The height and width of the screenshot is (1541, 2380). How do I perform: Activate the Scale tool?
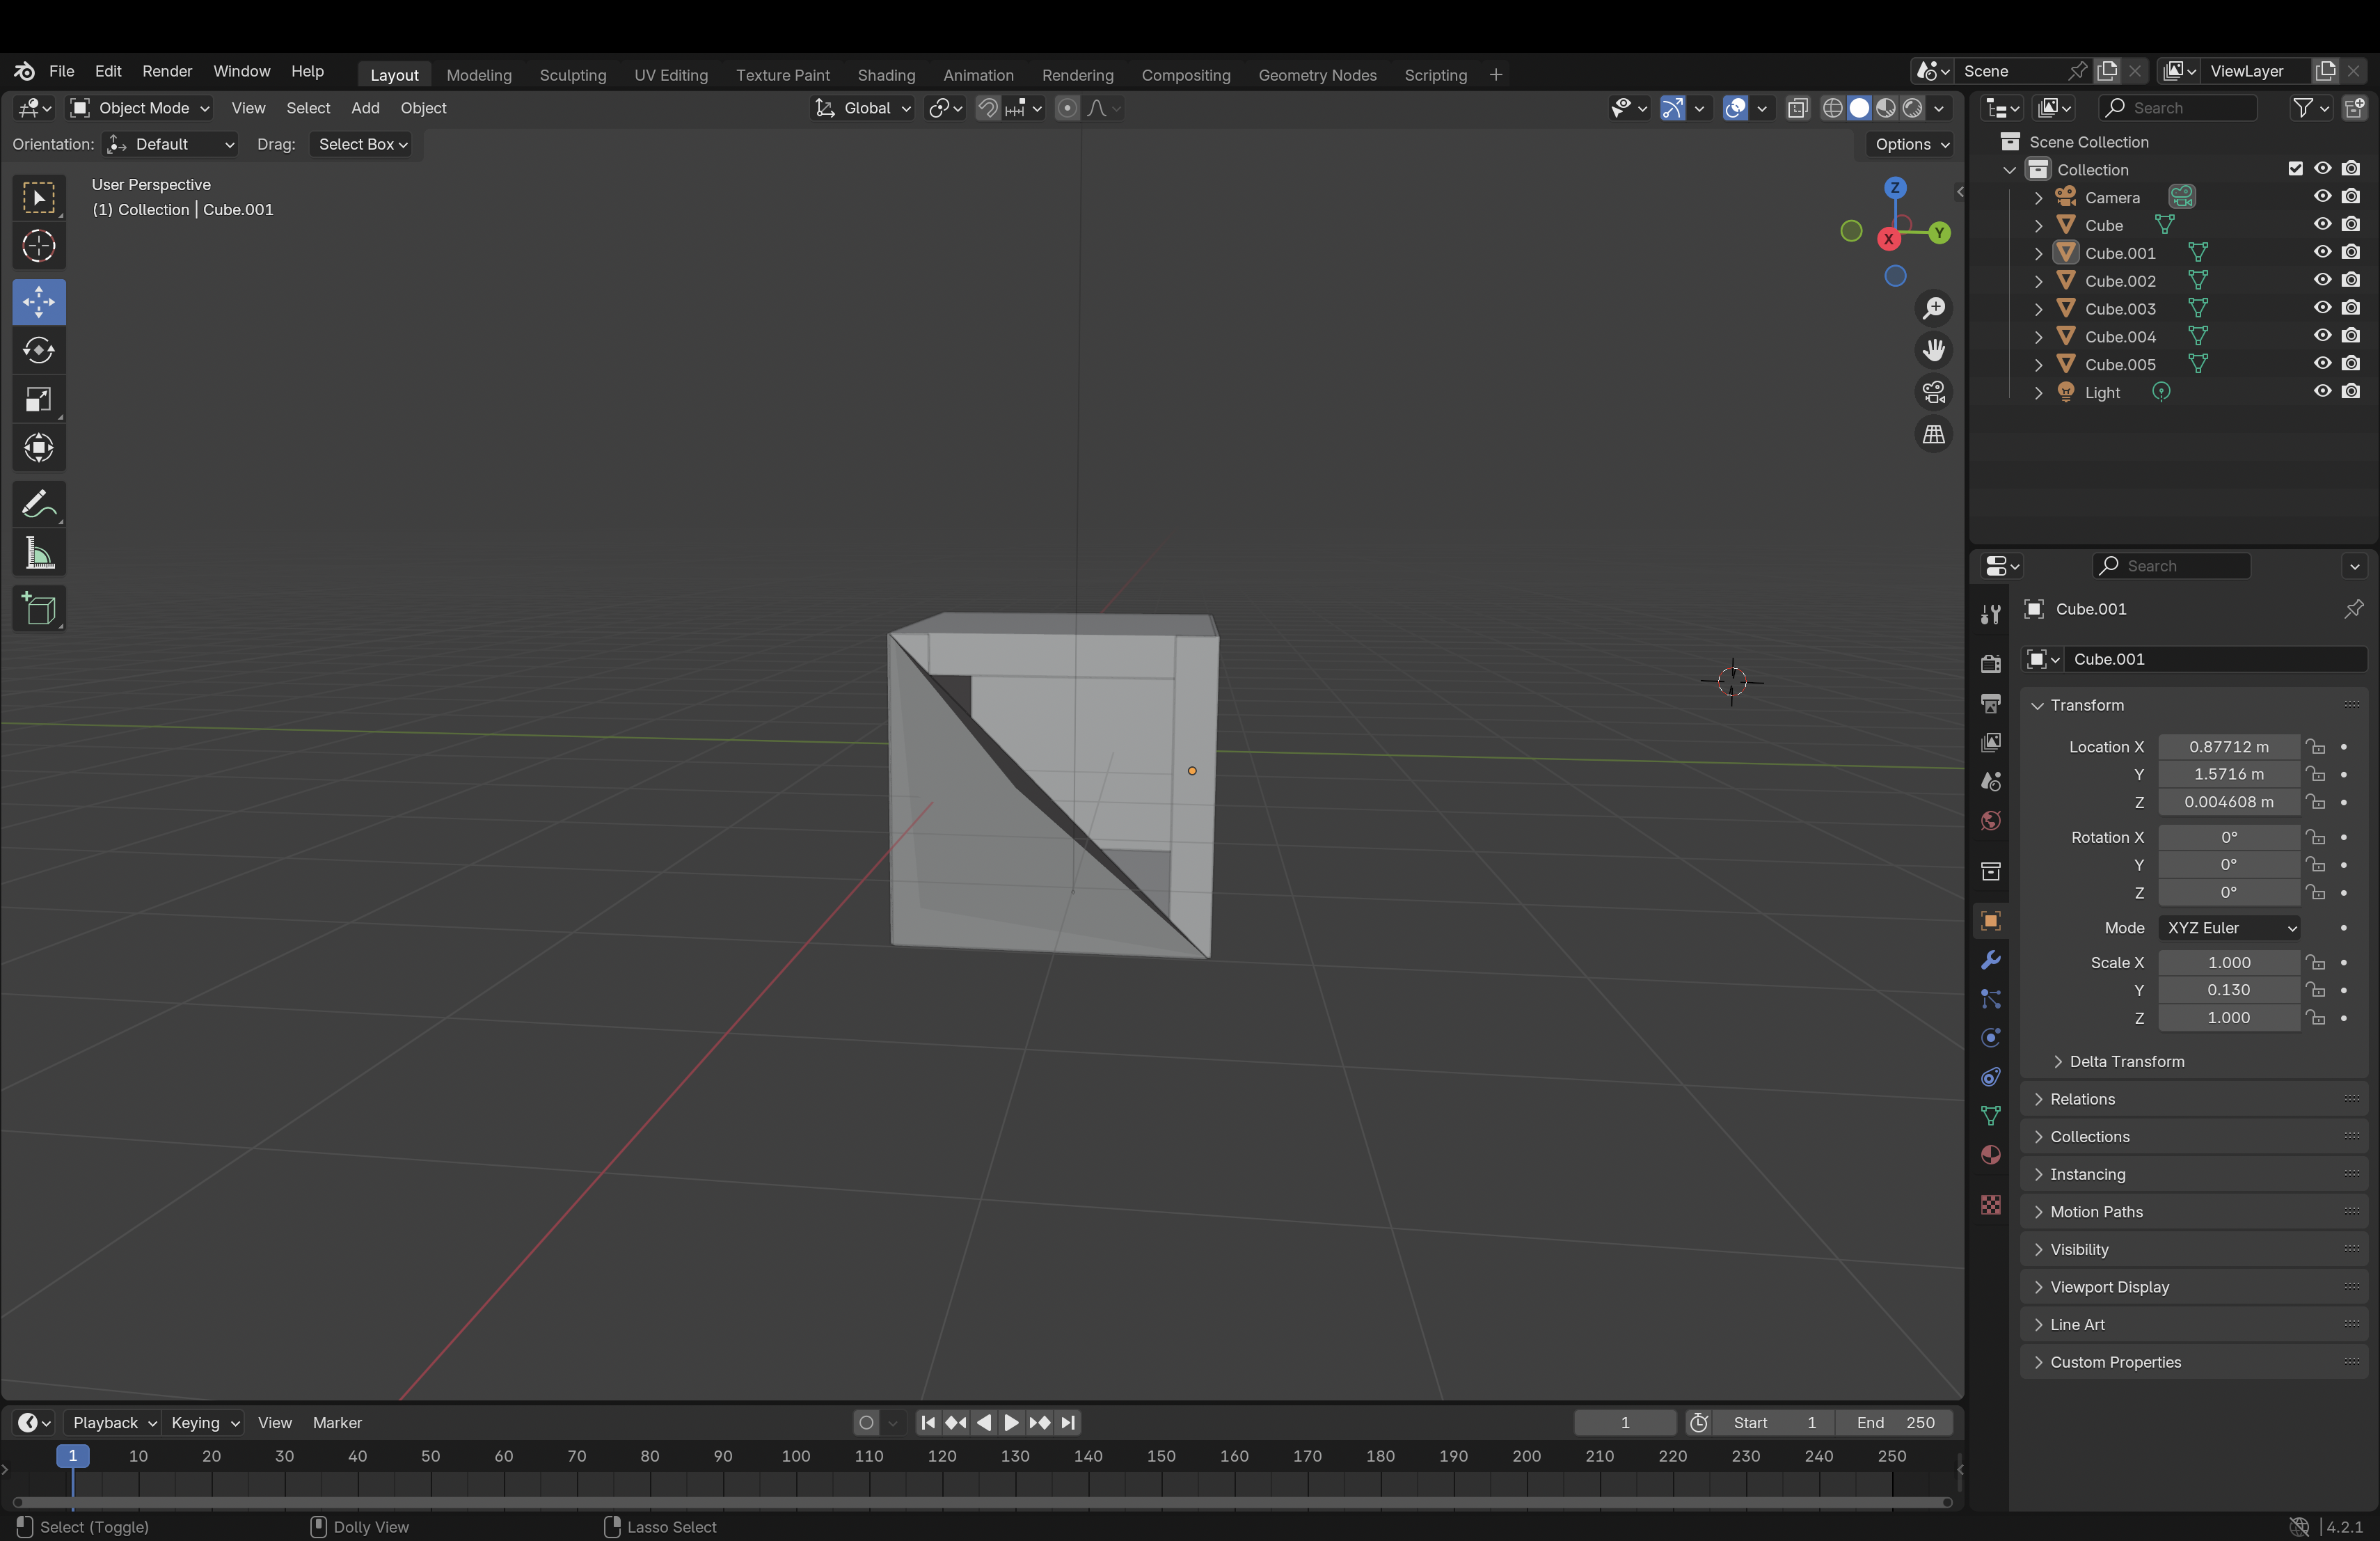(39, 400)
